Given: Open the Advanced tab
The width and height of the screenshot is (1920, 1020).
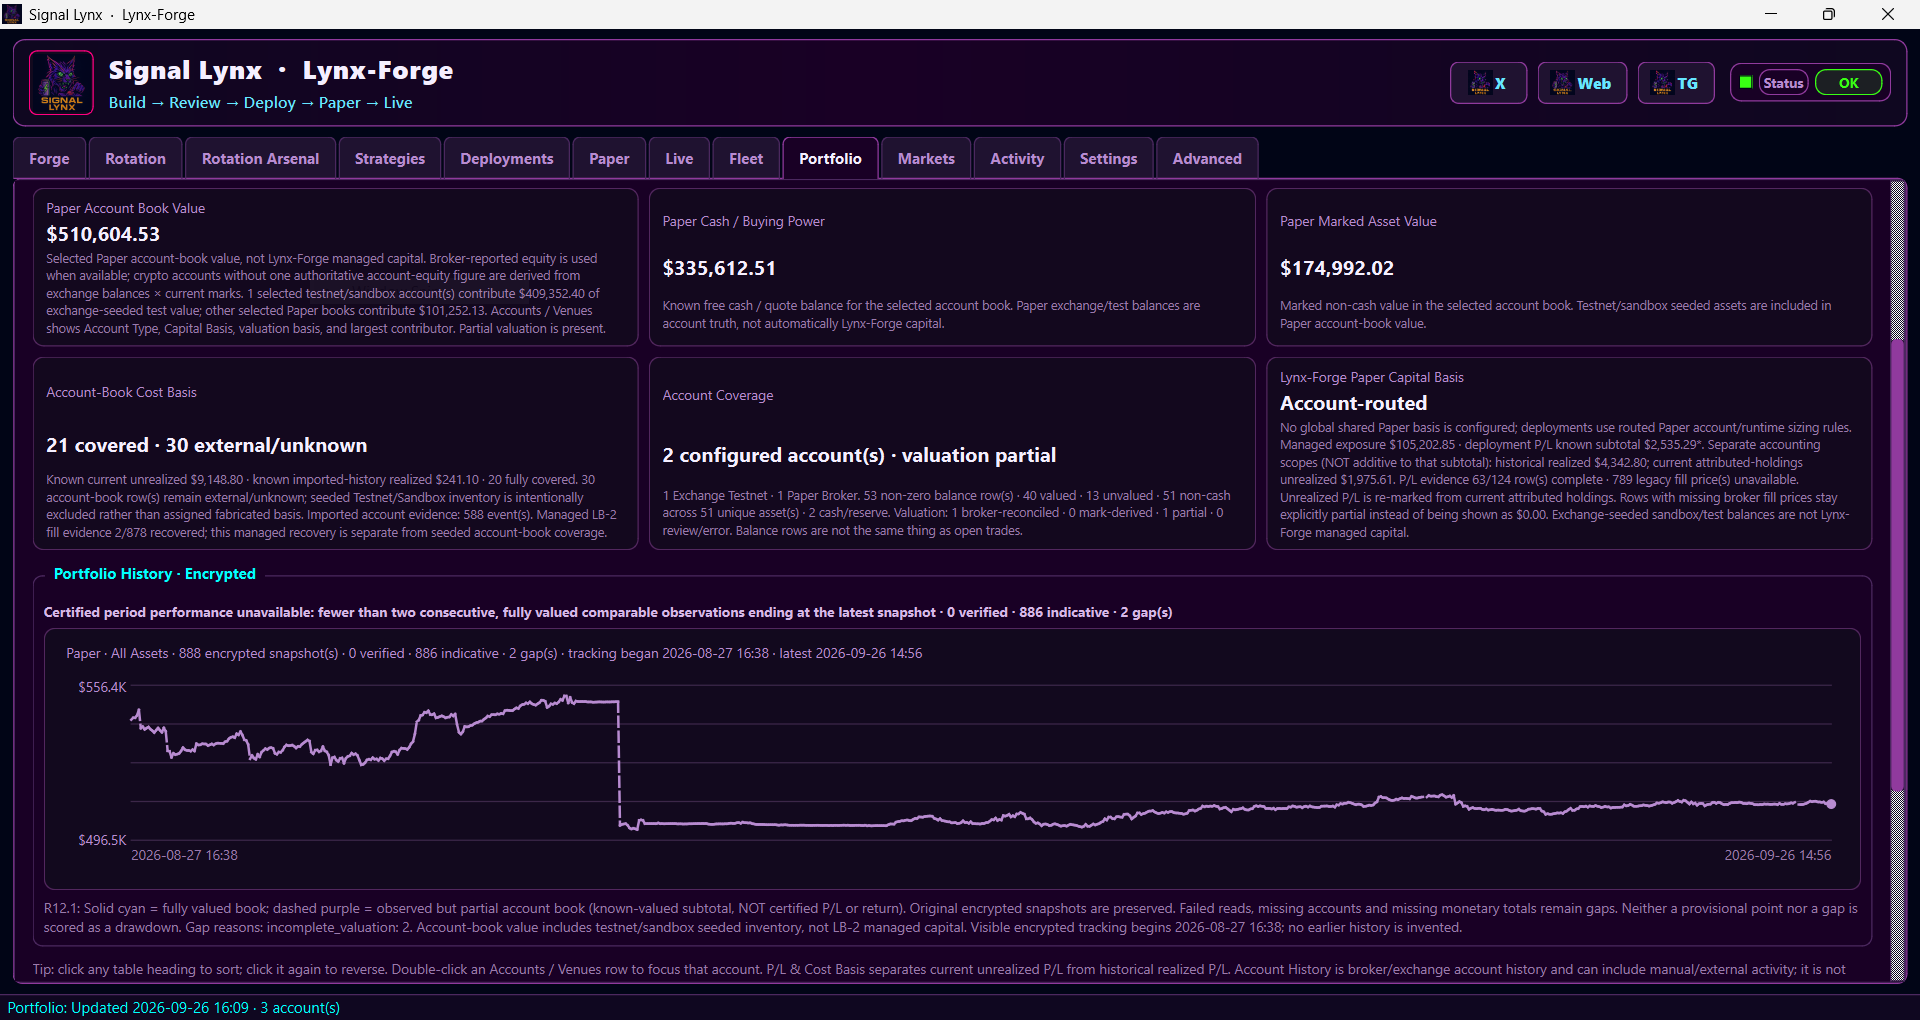Looking at the screenshot, I should [1207, 159].
